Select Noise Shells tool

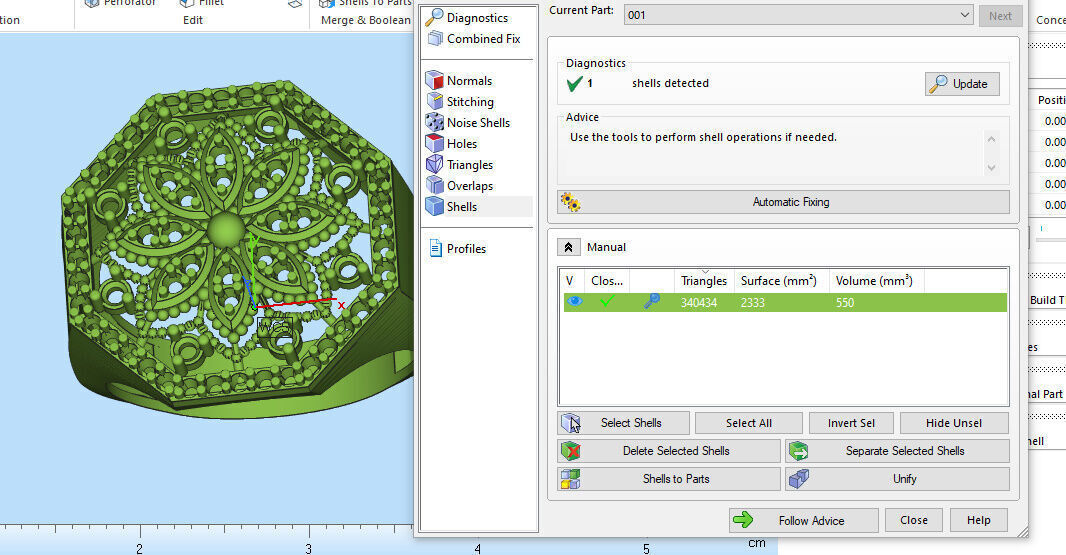(468, 122)
